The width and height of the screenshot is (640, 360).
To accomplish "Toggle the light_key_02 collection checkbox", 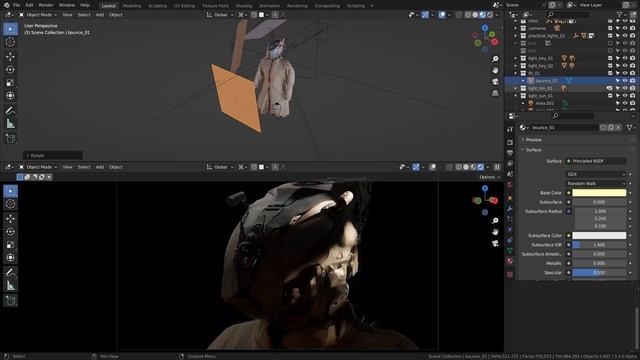I will point(610,66).
